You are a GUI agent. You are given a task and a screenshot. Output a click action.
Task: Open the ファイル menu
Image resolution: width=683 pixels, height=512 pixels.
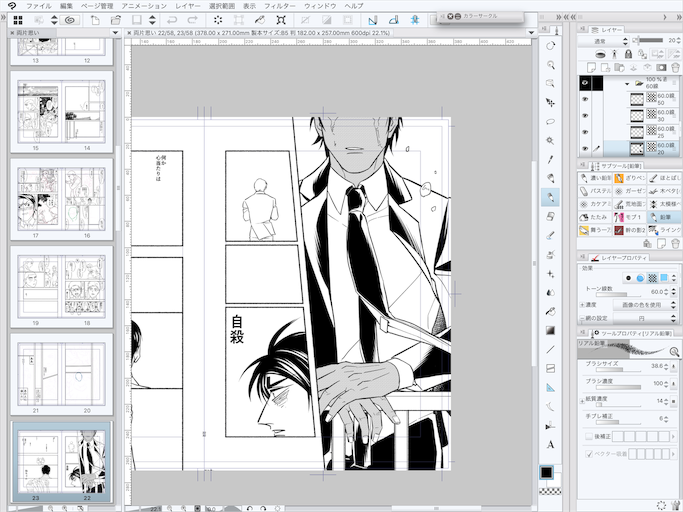[x=39, y=6]
